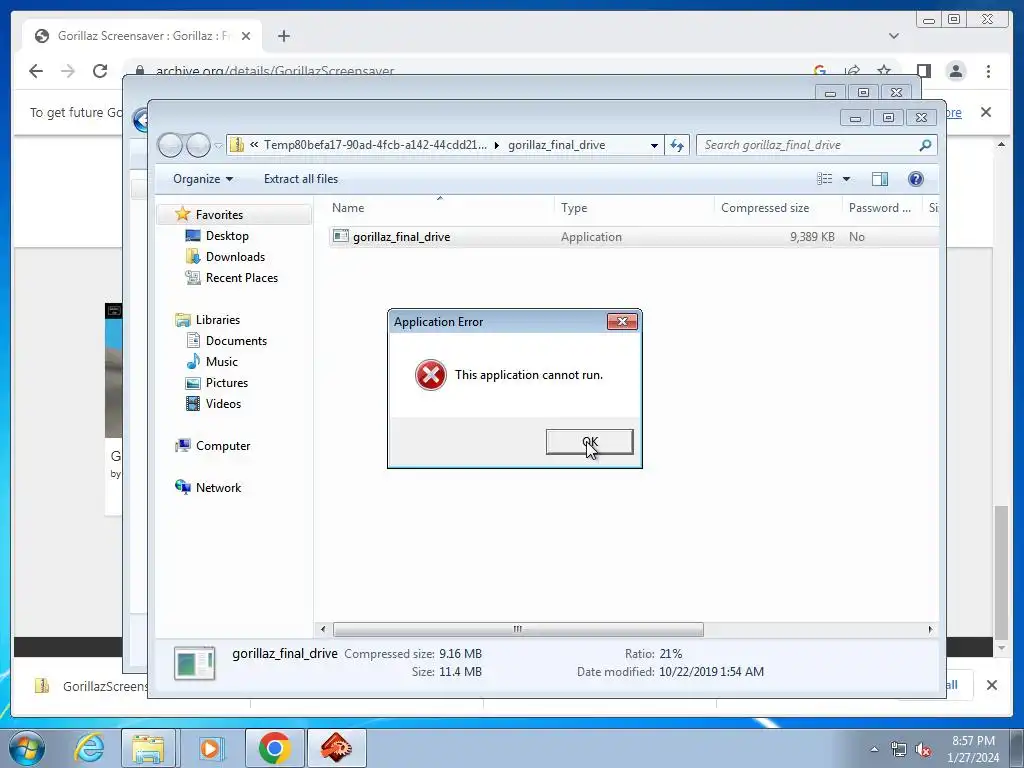Launch Internet Explorer from taskbar
The image size is (1024, 768).
pos(88,748)
